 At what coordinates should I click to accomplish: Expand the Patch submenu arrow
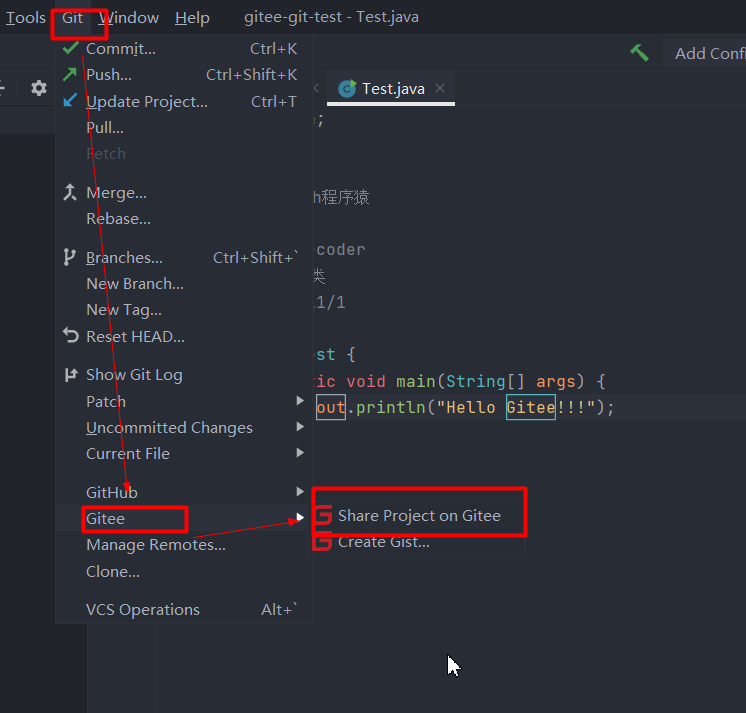pyautogui.click(x=300, y=401)
